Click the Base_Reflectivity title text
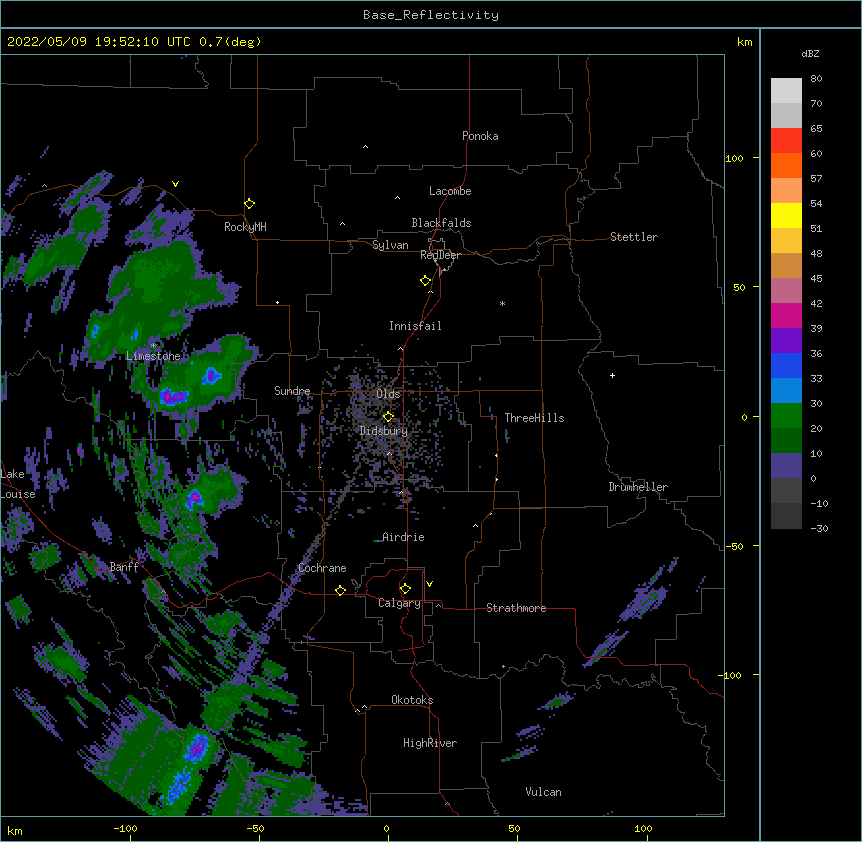The image size is (862, 842). pos(431,15)
